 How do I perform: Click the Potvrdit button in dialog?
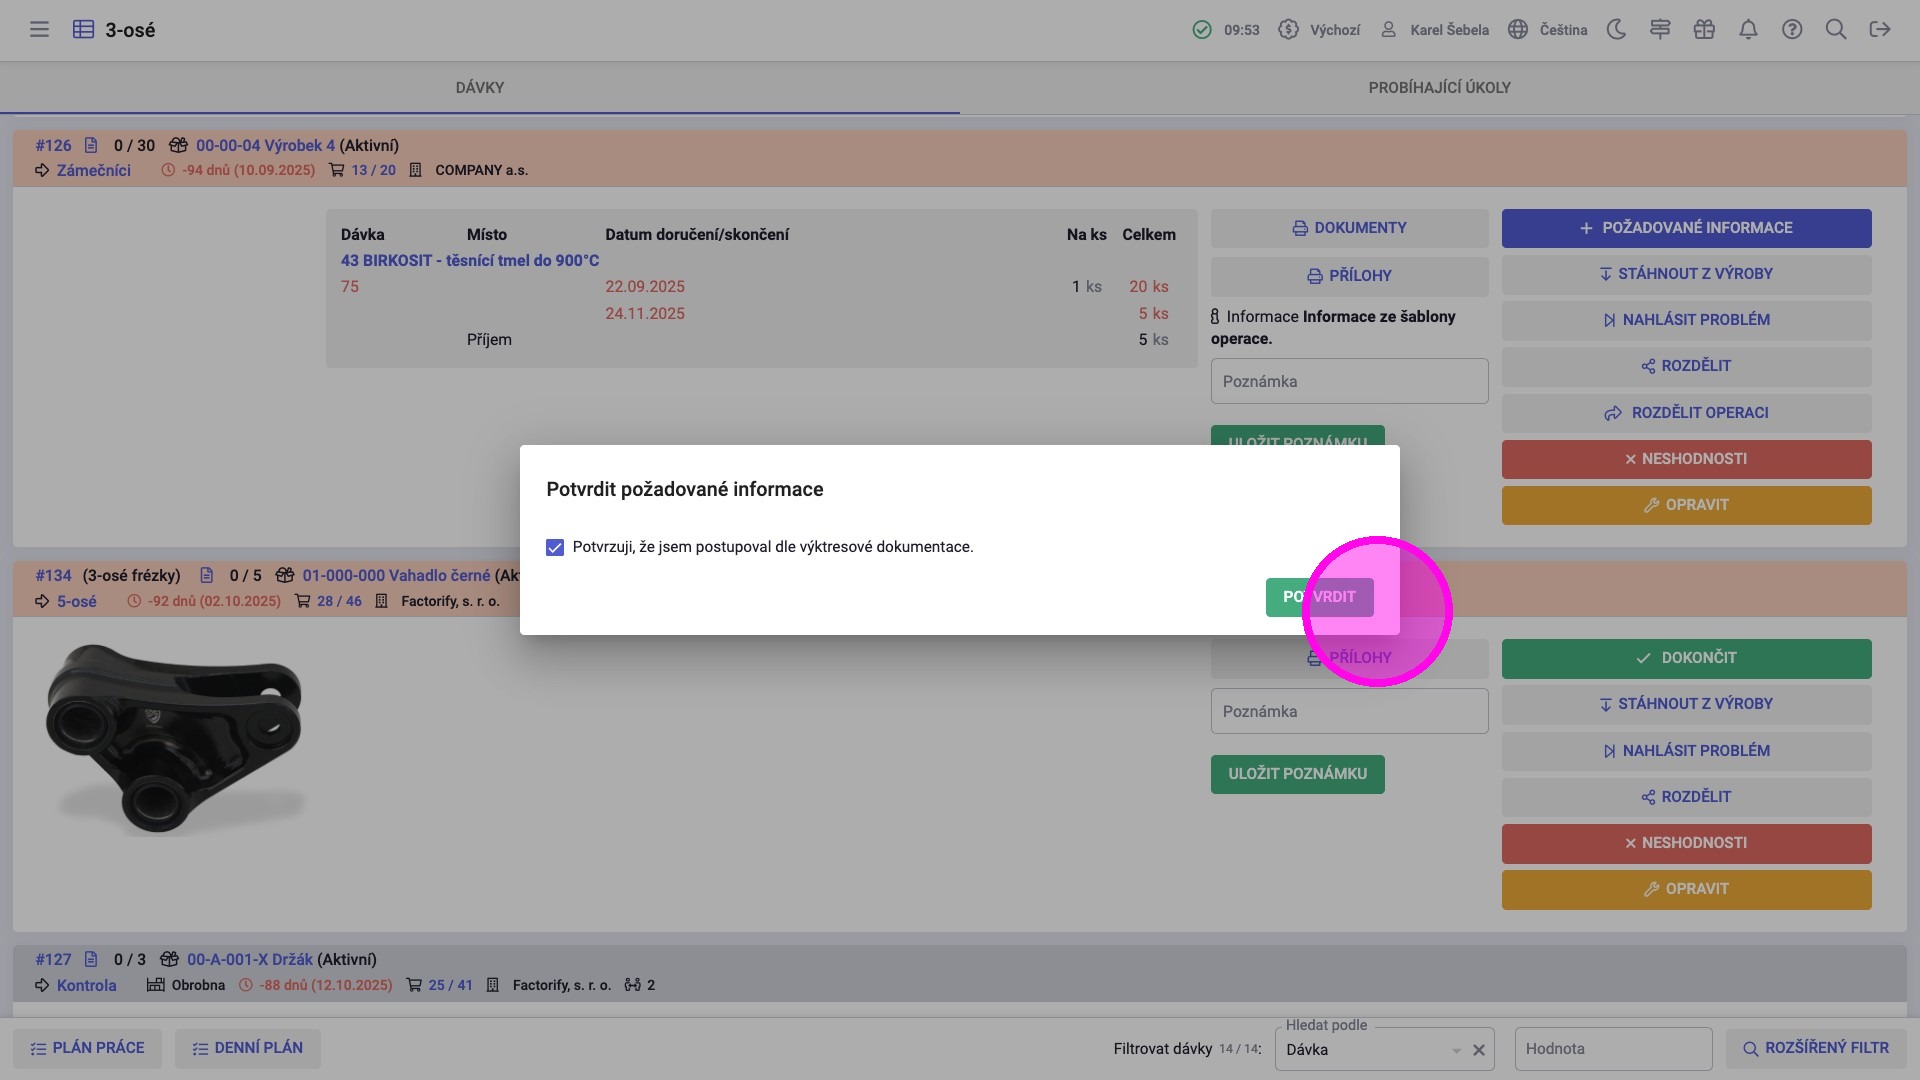point(1319,597)
